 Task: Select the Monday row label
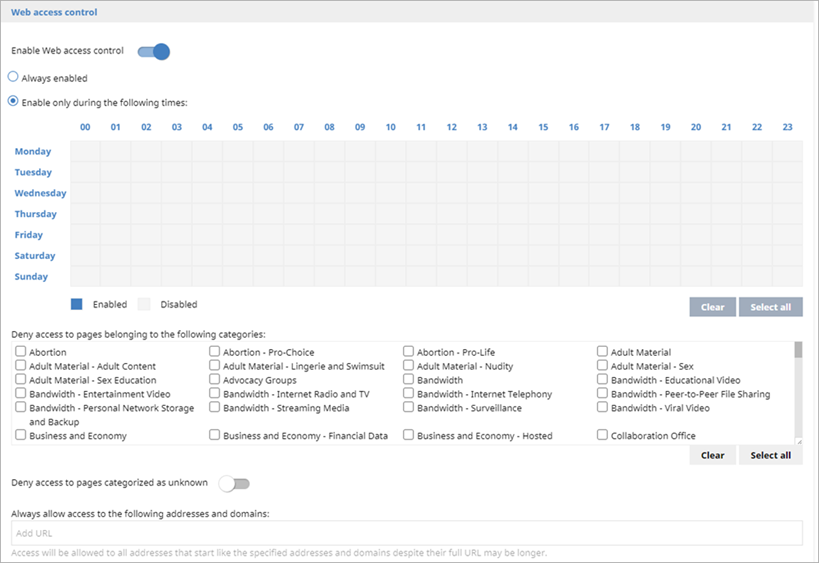coord(33,151)
